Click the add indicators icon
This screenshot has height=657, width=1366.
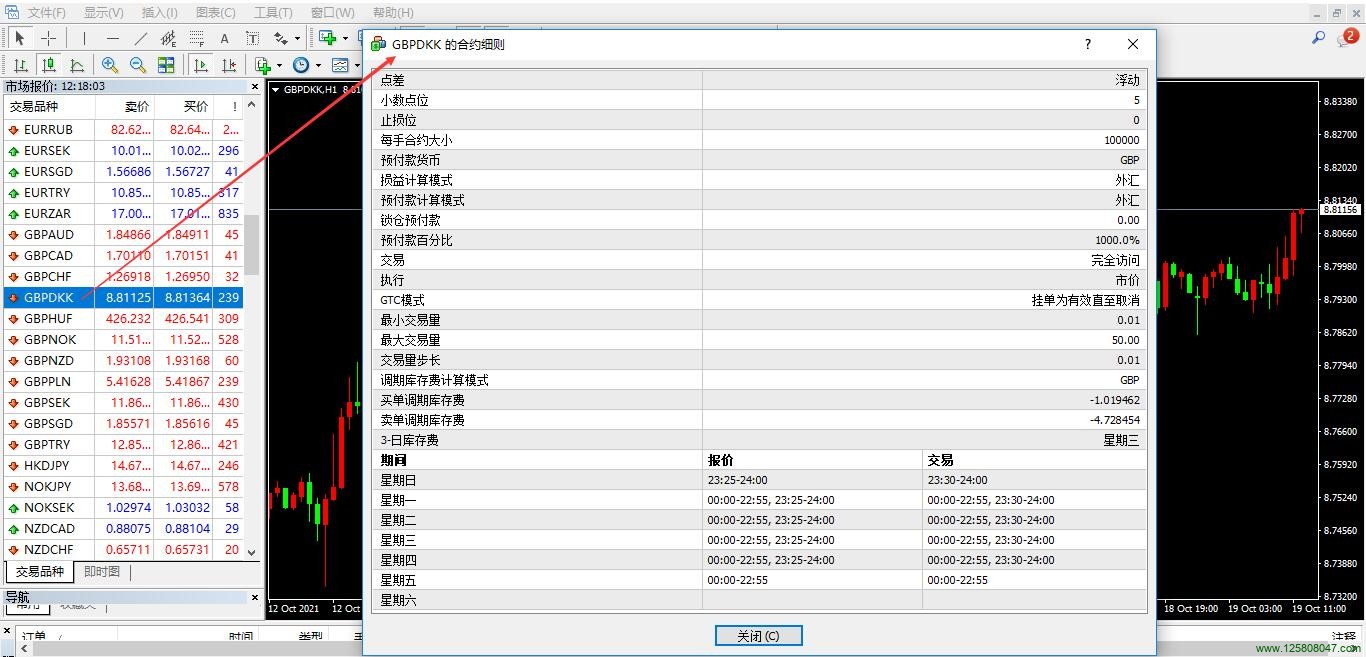(263, 65)
